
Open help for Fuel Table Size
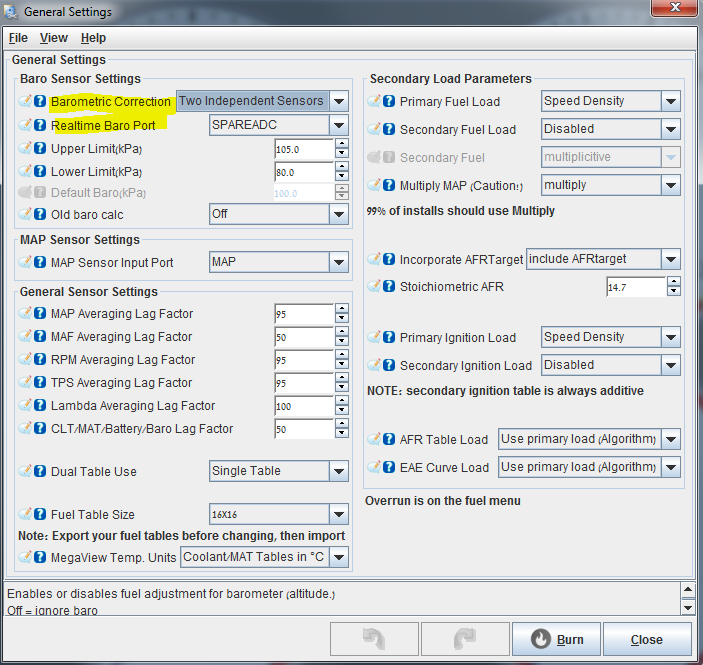click(x=40, y=514)
